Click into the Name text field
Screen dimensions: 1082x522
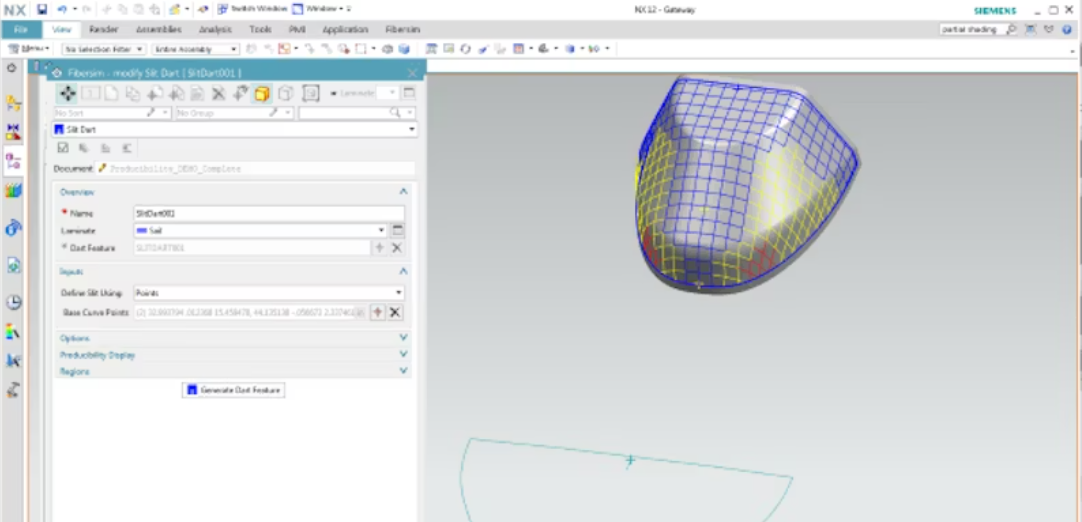tap(268, 213)
